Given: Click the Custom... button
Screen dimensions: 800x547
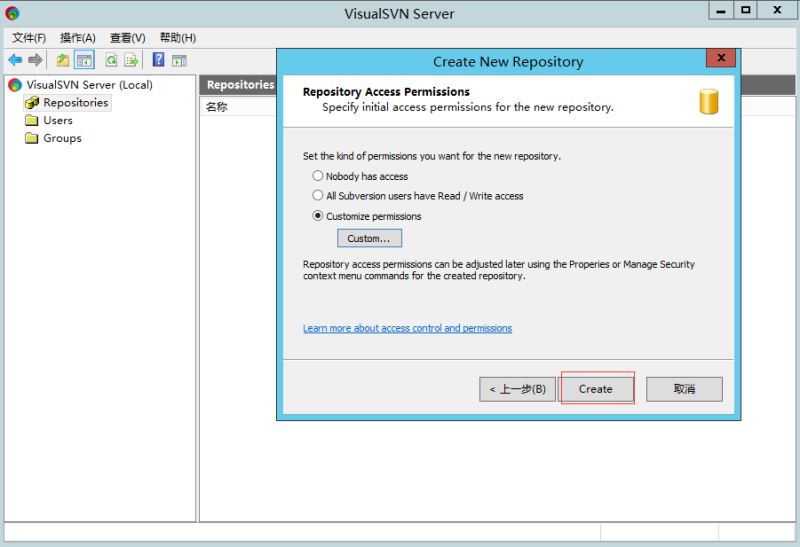Looking at the screenshot, I should click(369, 238).
